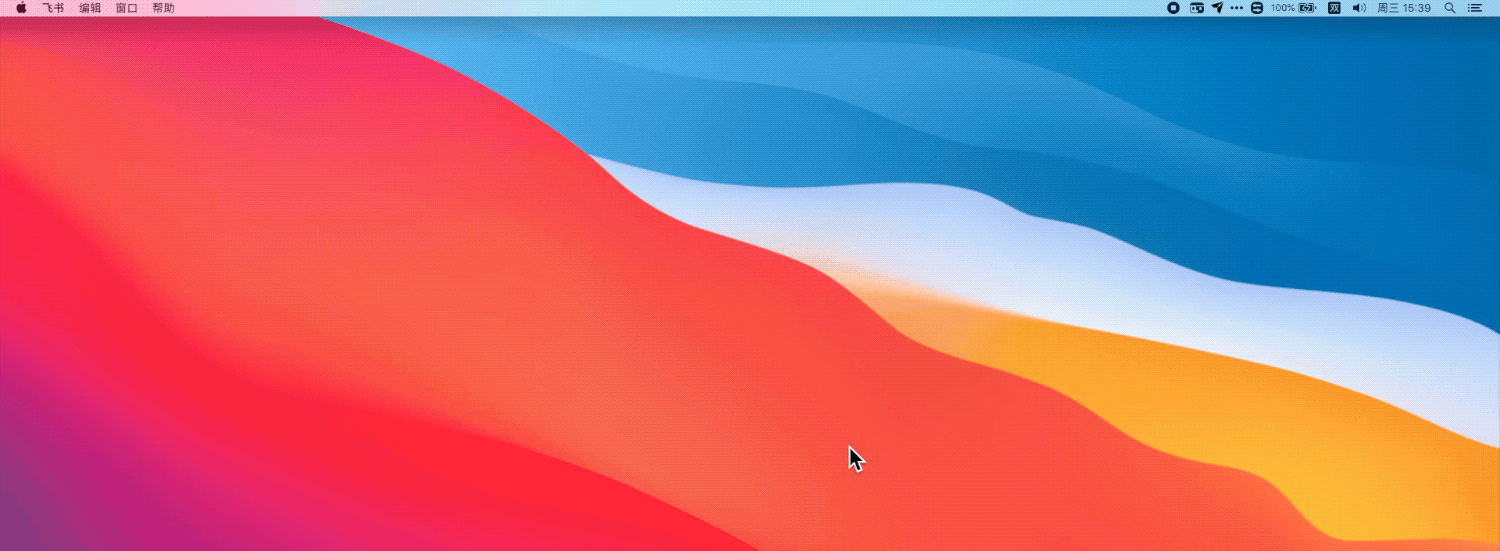Click the screen recording stop icon
Viewport: 1500px width, 551px height.
click(x=1173, y=8)
